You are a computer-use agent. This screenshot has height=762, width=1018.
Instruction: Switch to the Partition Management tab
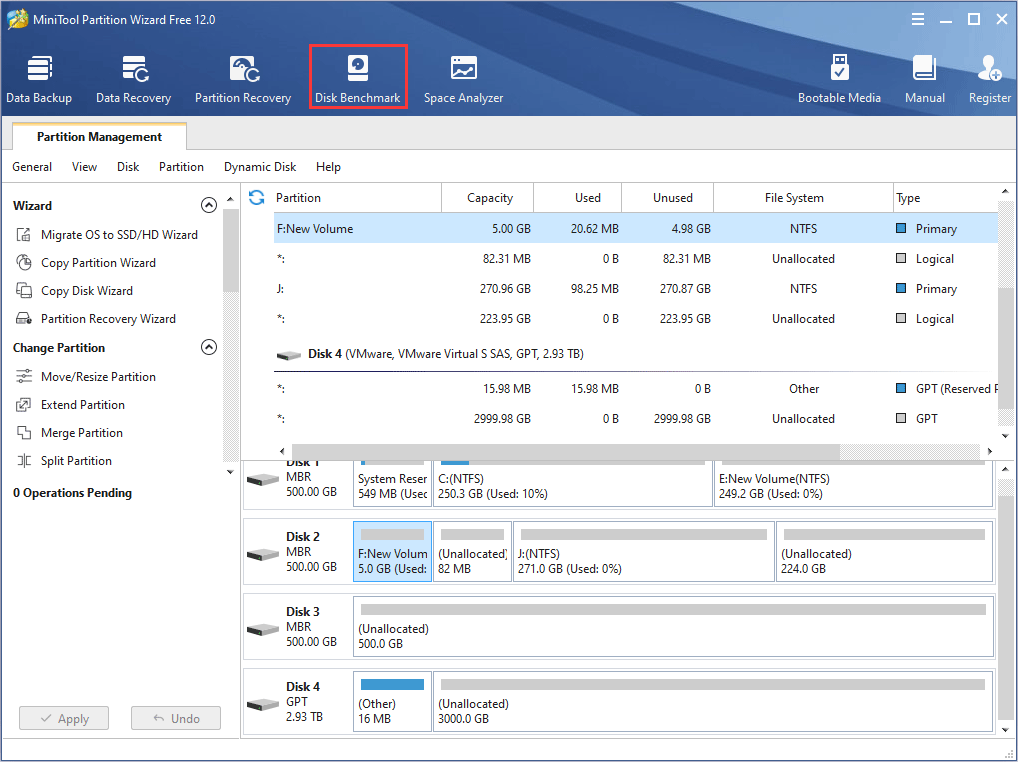point(97,136)
